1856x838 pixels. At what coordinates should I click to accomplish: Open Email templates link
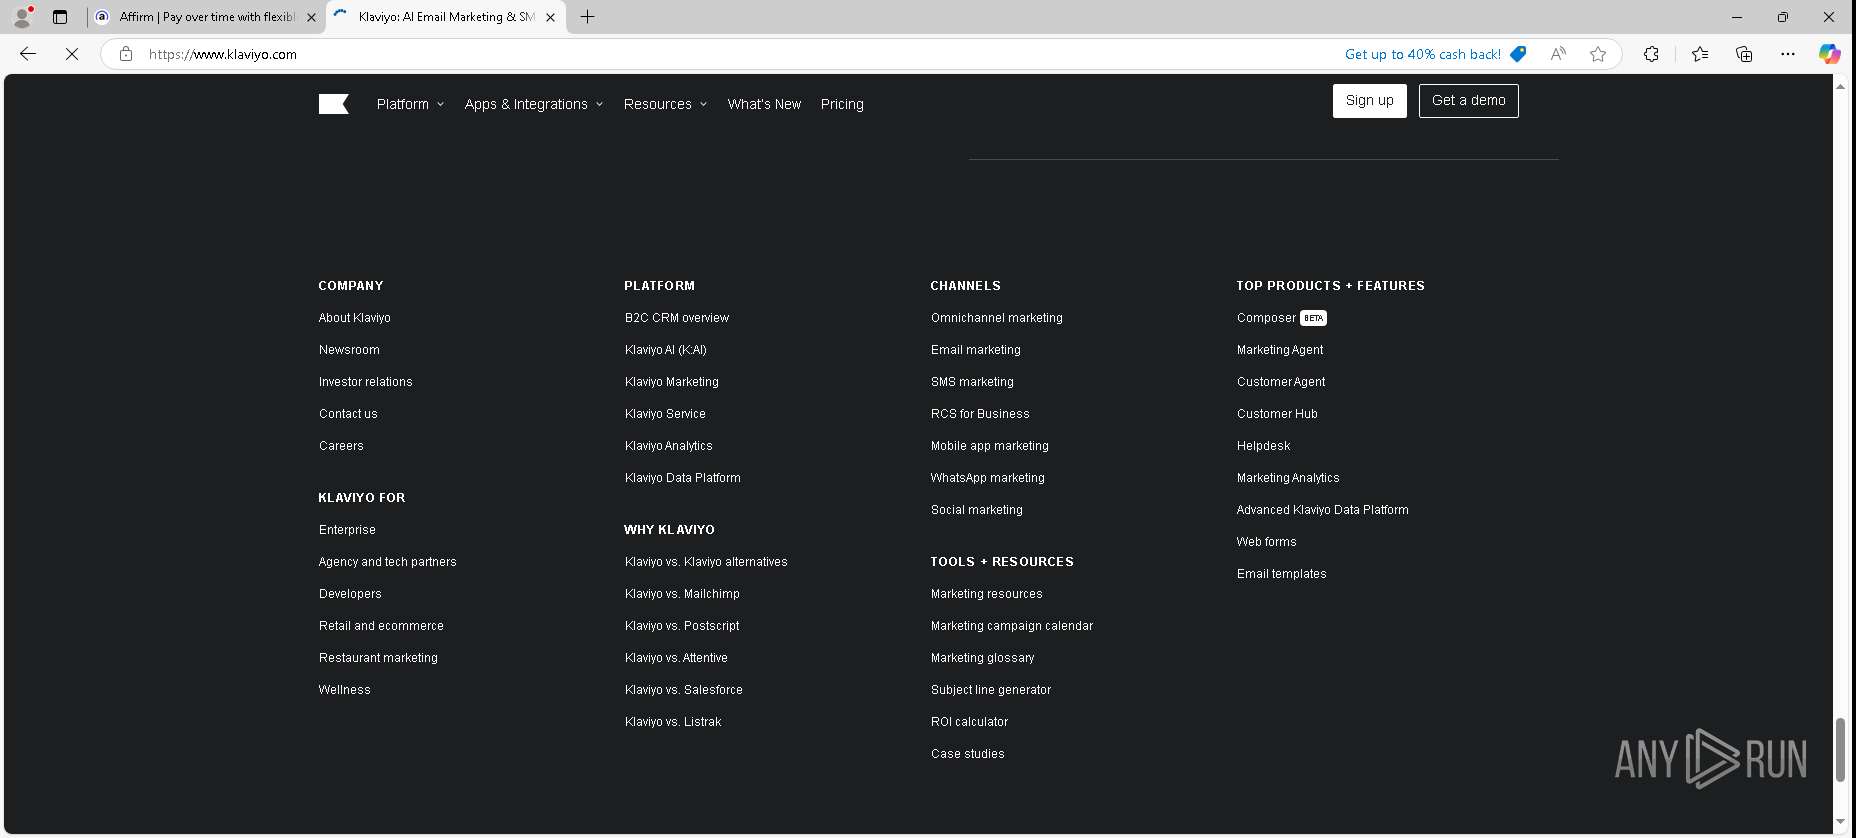1281,574
